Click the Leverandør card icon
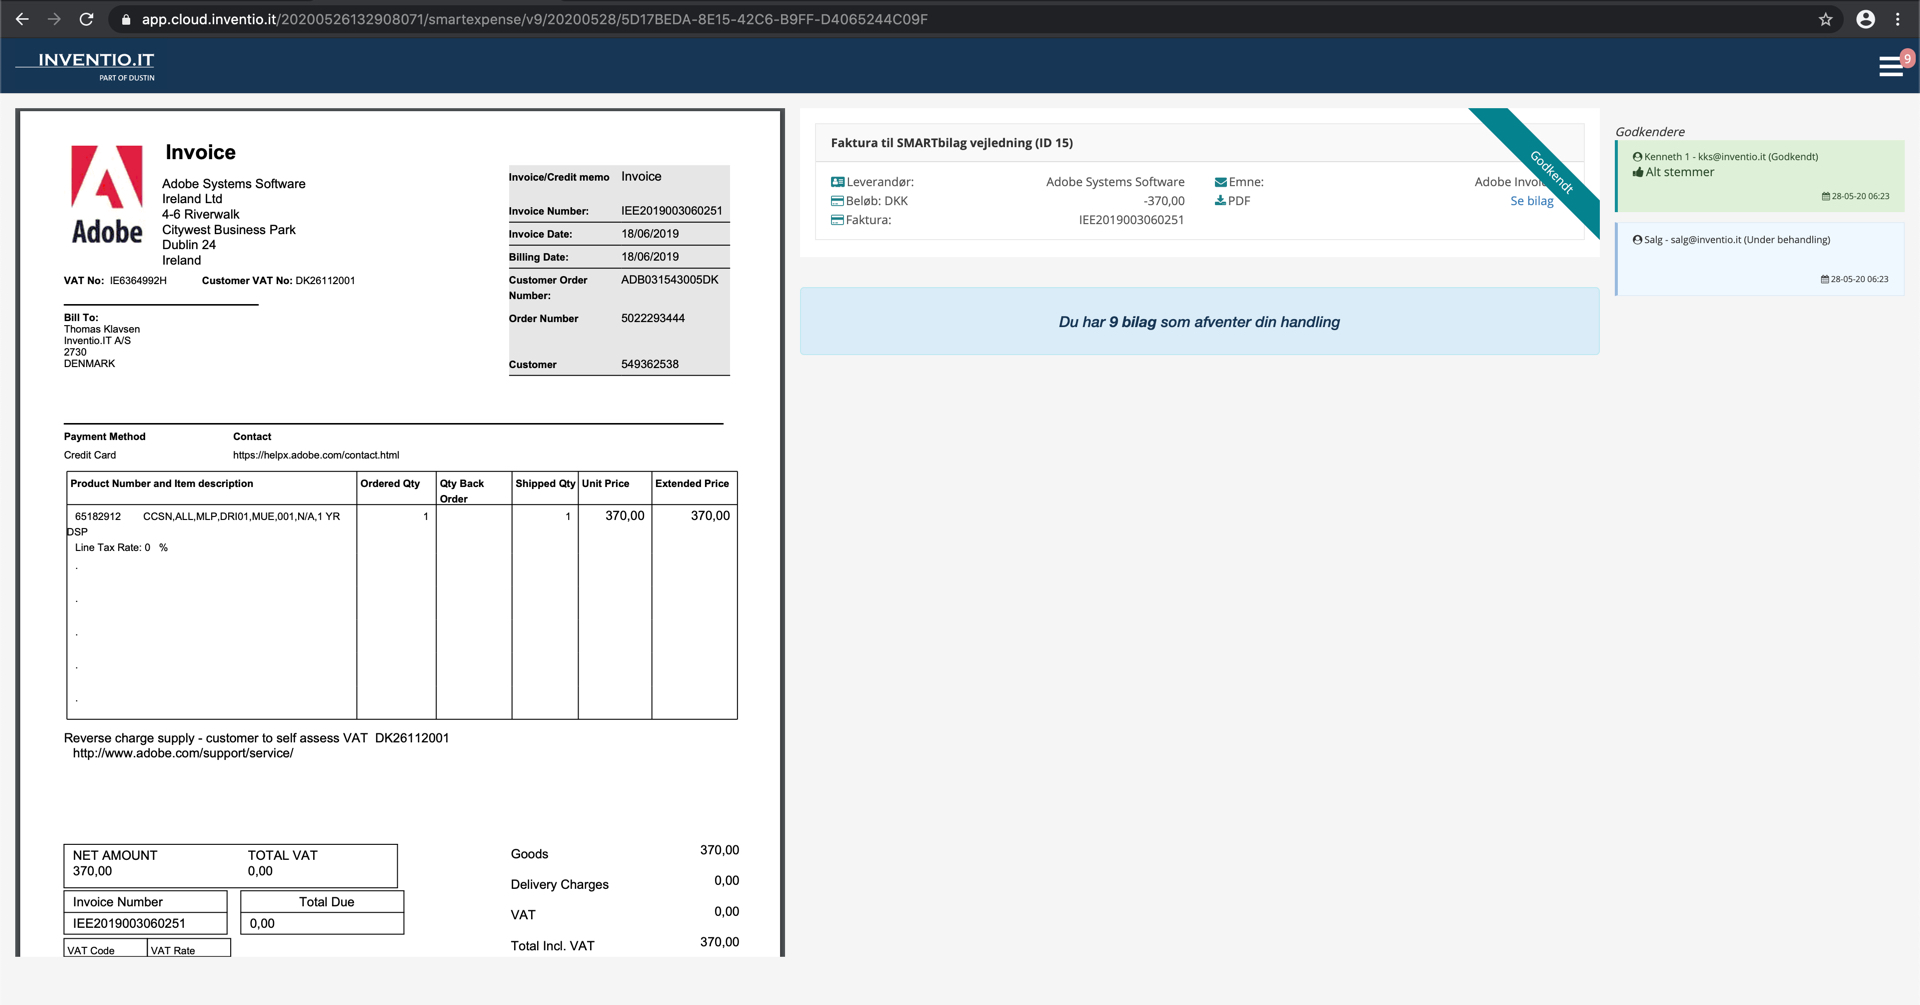This screenshot has height=1005, width=1920. pyautogui.click(x=837, y=182)
